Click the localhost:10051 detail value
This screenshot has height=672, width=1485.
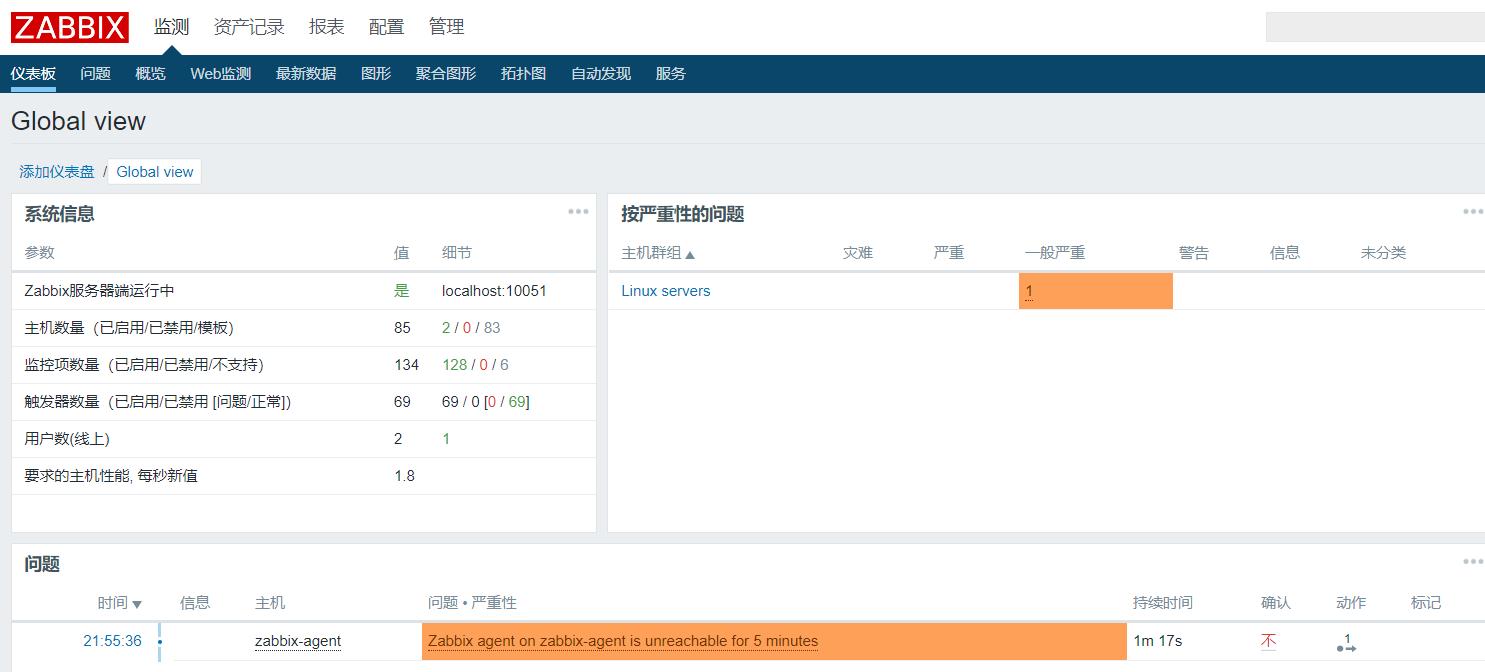coord(494,291)
